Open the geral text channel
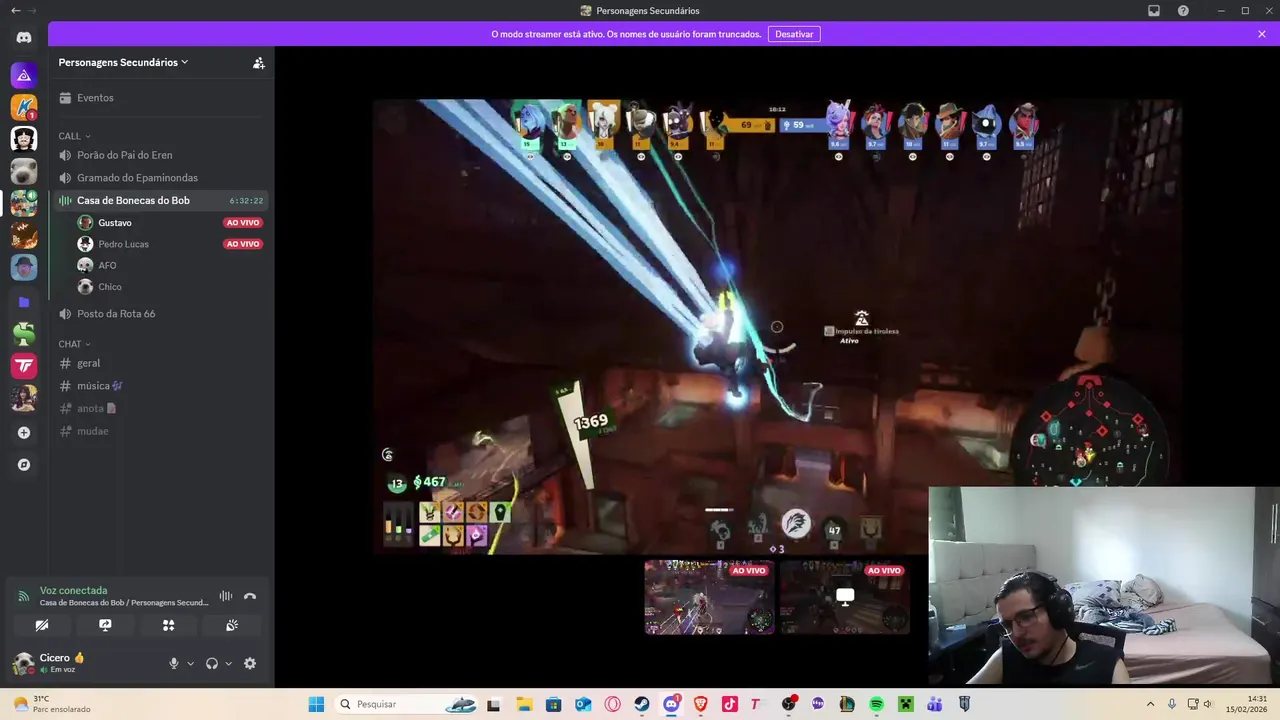The image size is (1280, 720). pyautogui.click(x=160, y=363)
